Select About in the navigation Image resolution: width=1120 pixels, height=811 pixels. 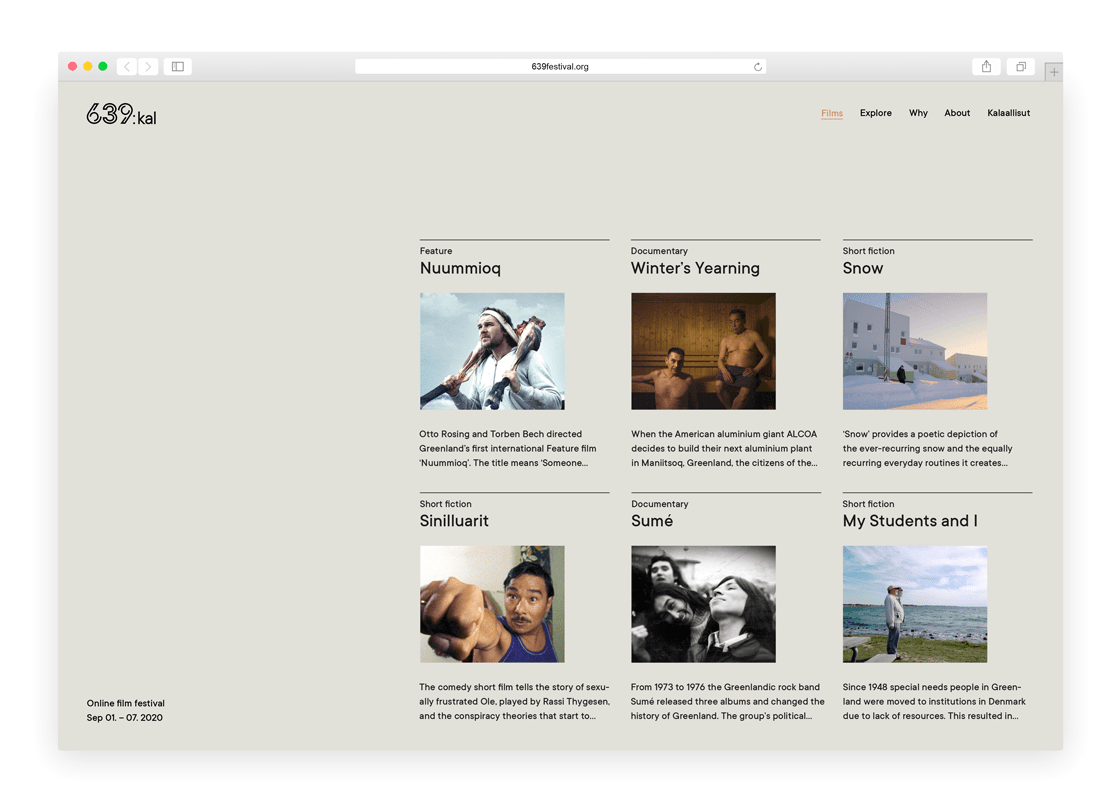(957, 113)
